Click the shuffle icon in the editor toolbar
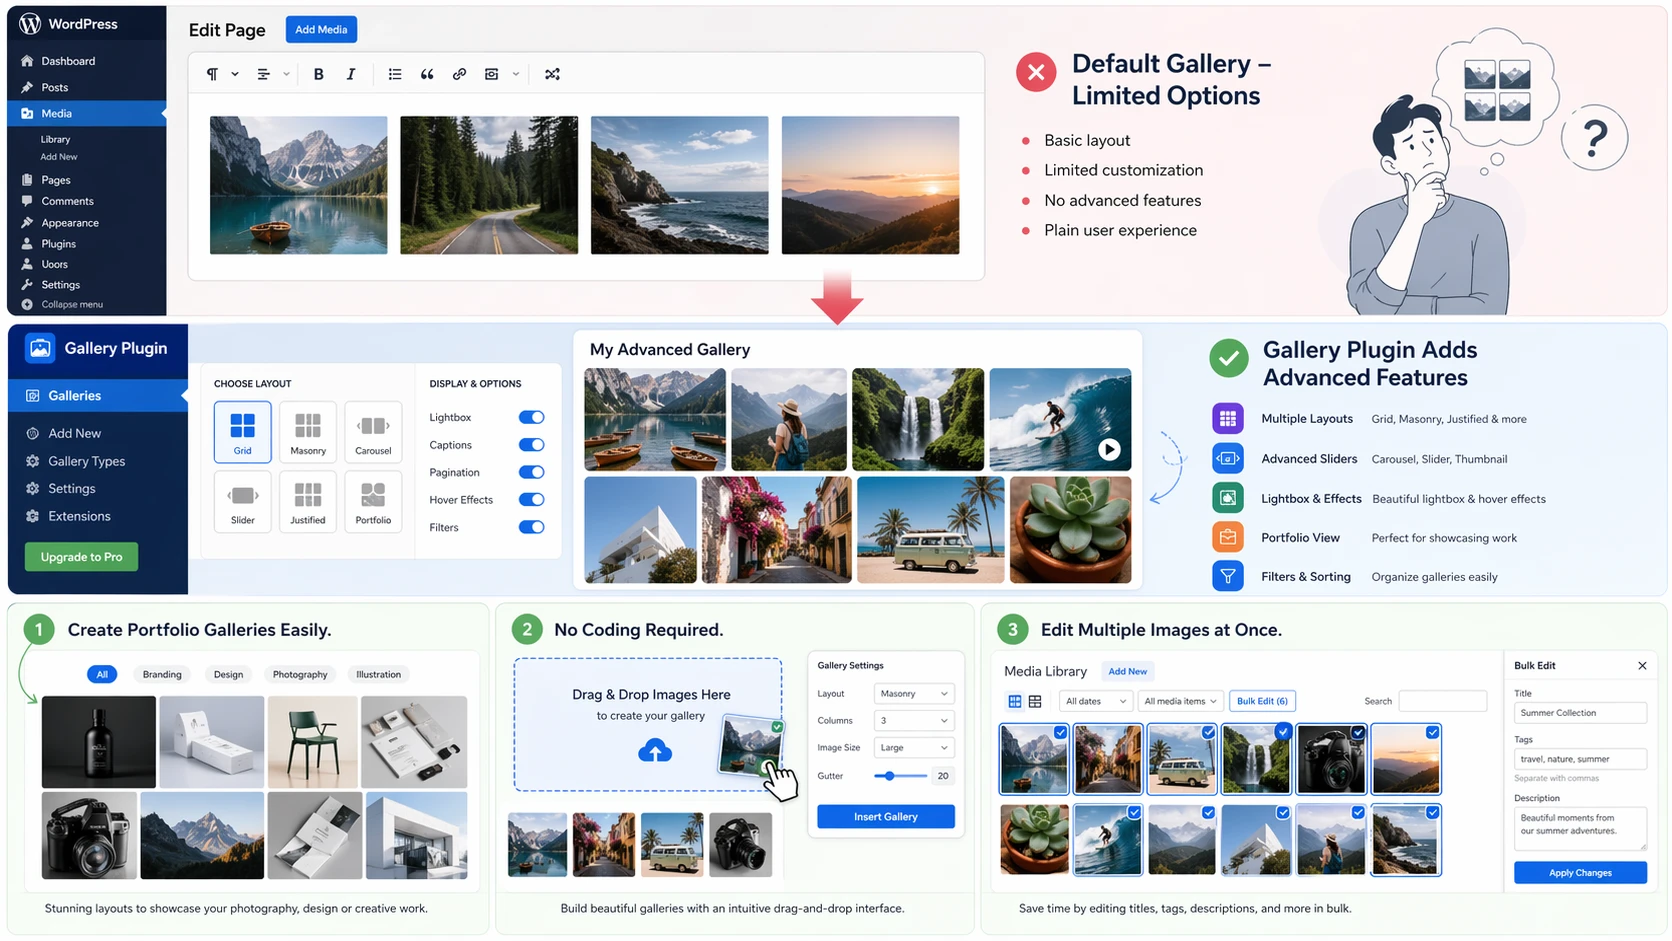The image size is (1672, 941). (x=552, y=74)
